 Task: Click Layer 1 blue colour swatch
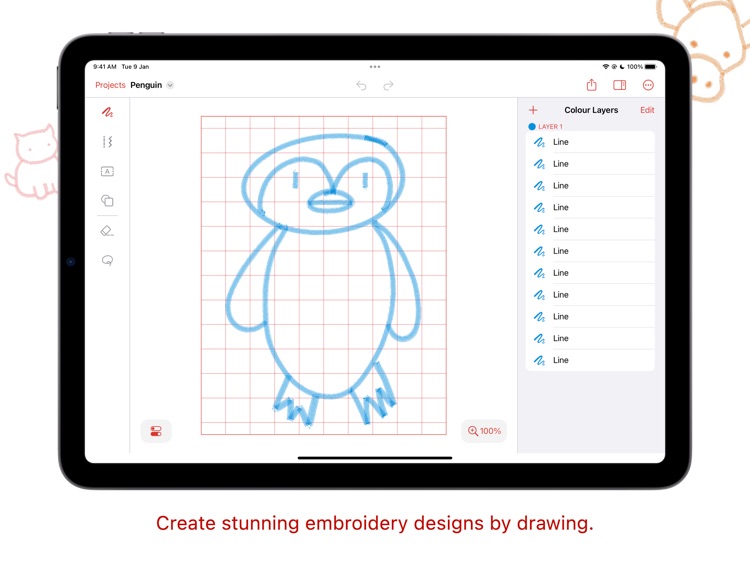tap(532, 127)
